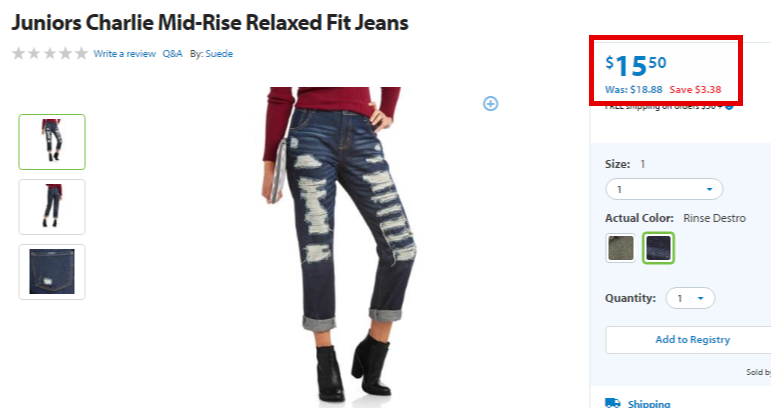The height and width of the screenshot is (408, 771).
Task: Click the Size dropdown arrow
Action: click(x=709, y=189)
